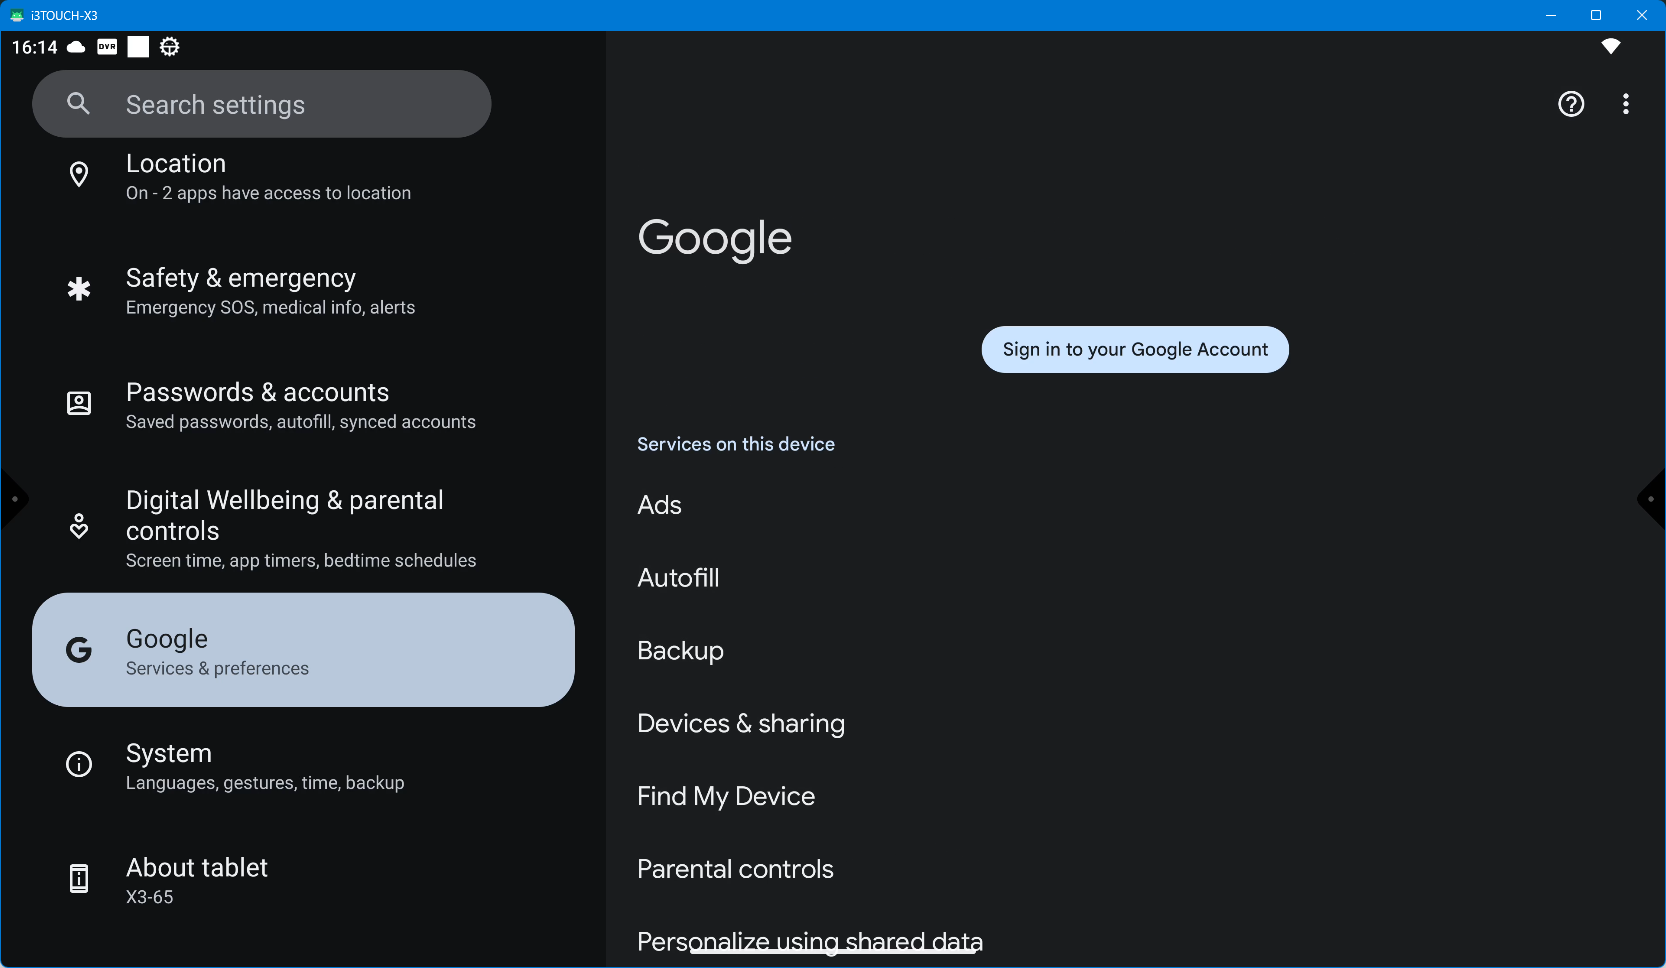
Task: Click the Google G logo icon
Action: 79,651
